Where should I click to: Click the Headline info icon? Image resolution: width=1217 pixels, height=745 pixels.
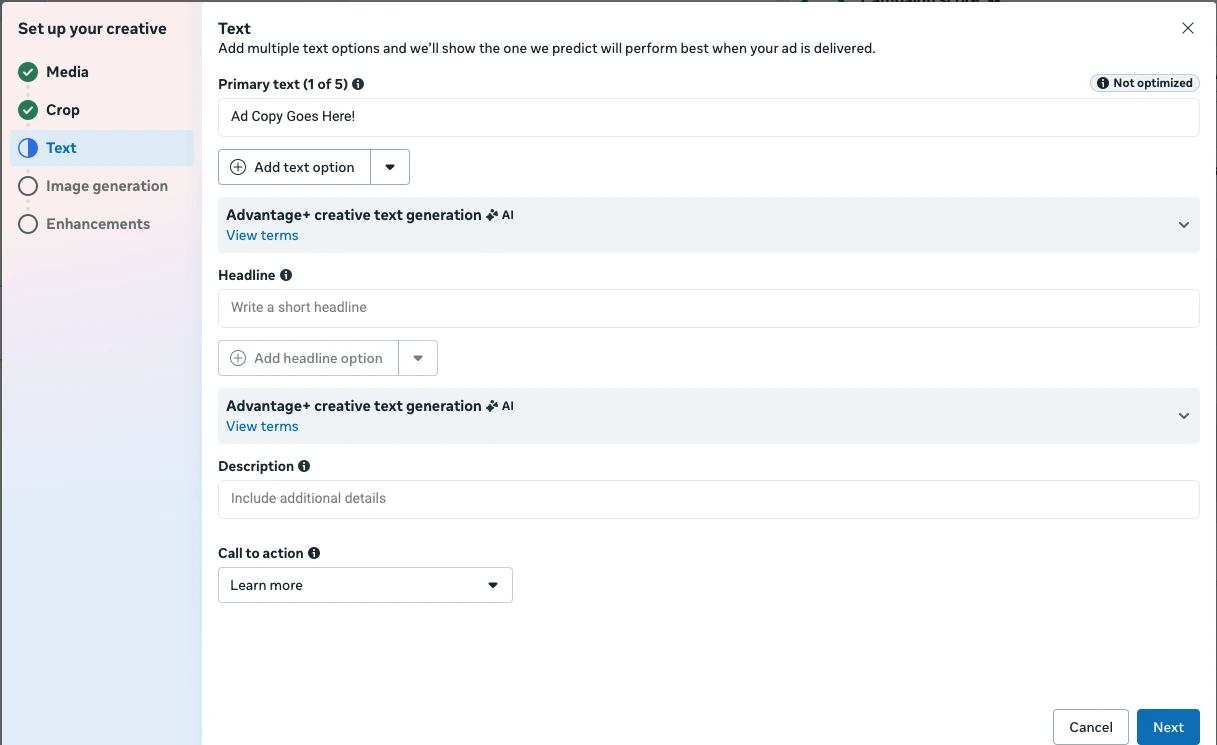286,275
